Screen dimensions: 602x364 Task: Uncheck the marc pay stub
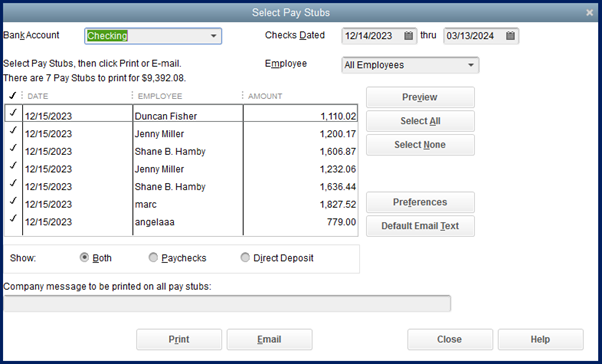tap(13, 201)
